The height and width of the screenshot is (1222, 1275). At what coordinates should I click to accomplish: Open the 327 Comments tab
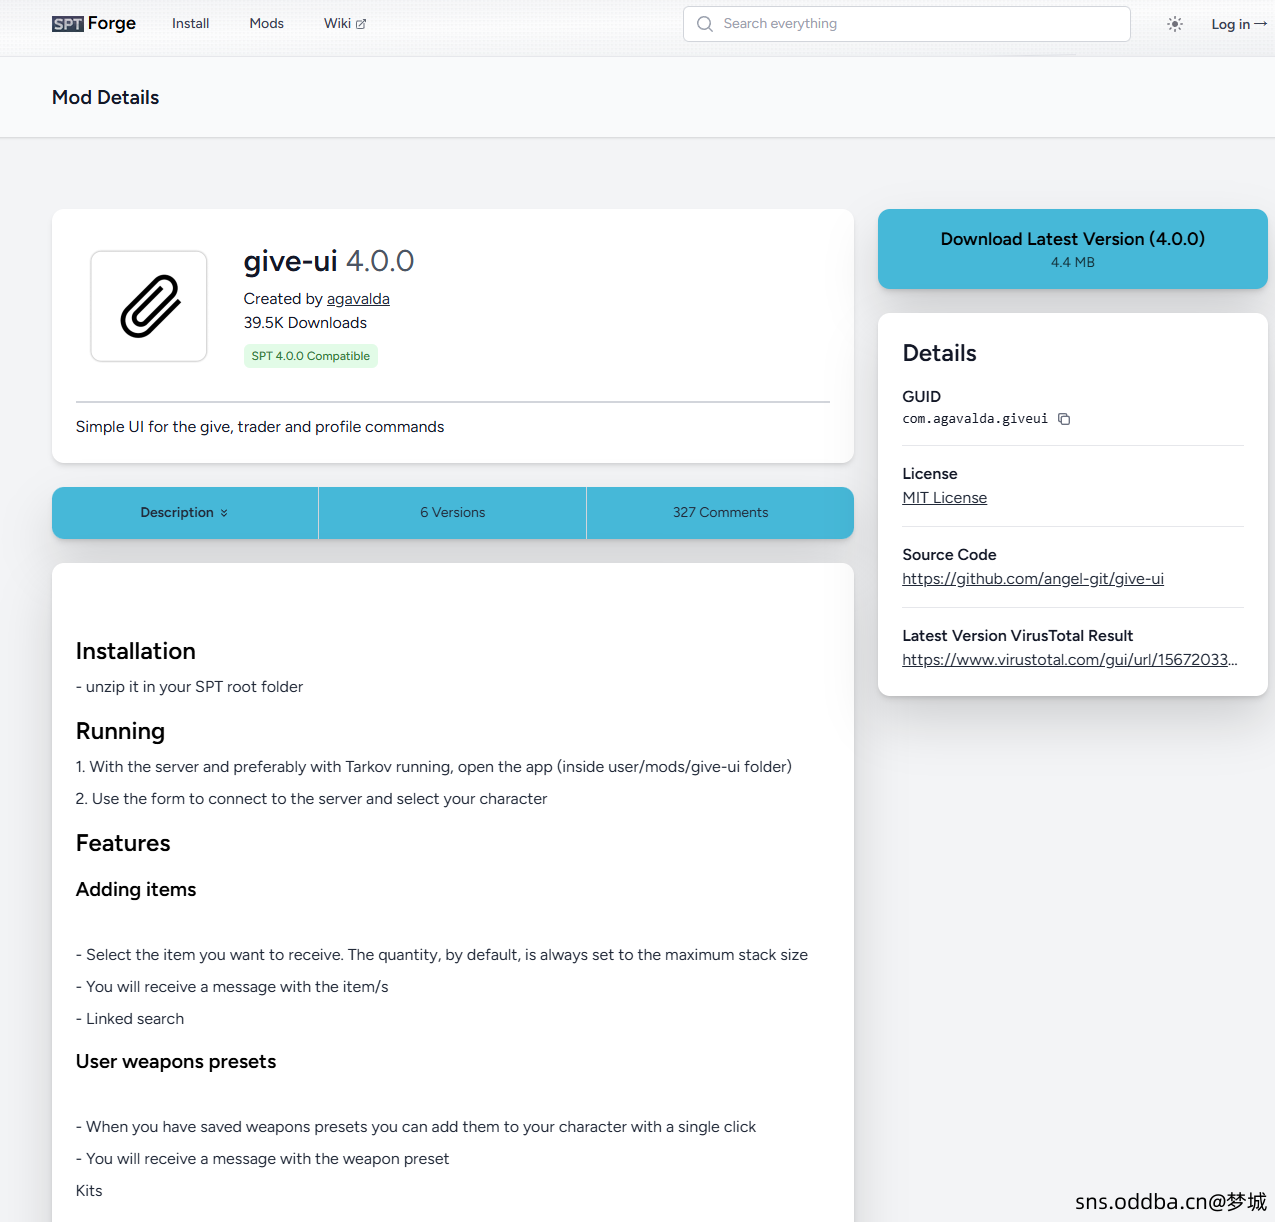(720, 513)
